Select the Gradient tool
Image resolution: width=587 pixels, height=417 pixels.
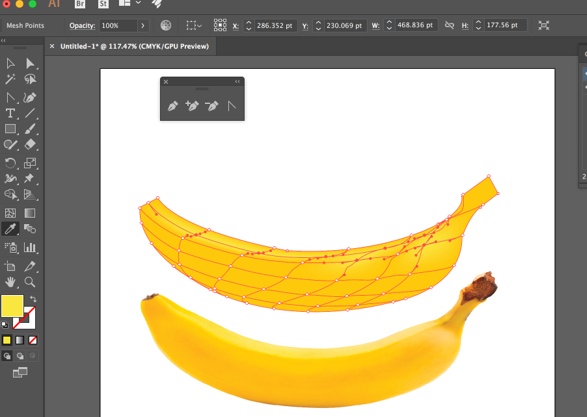point(30,213)
